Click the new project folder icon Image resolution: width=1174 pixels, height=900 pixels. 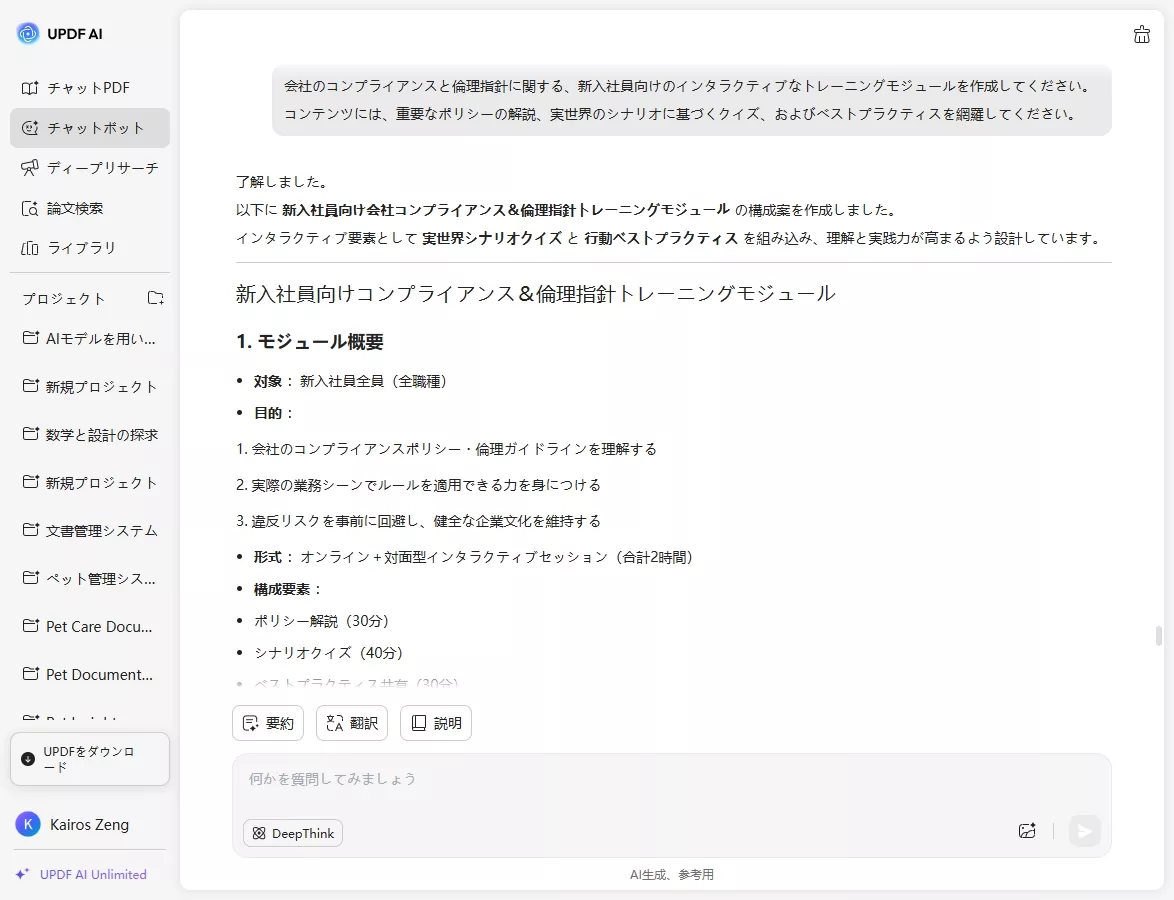click(x=155, y=297)
